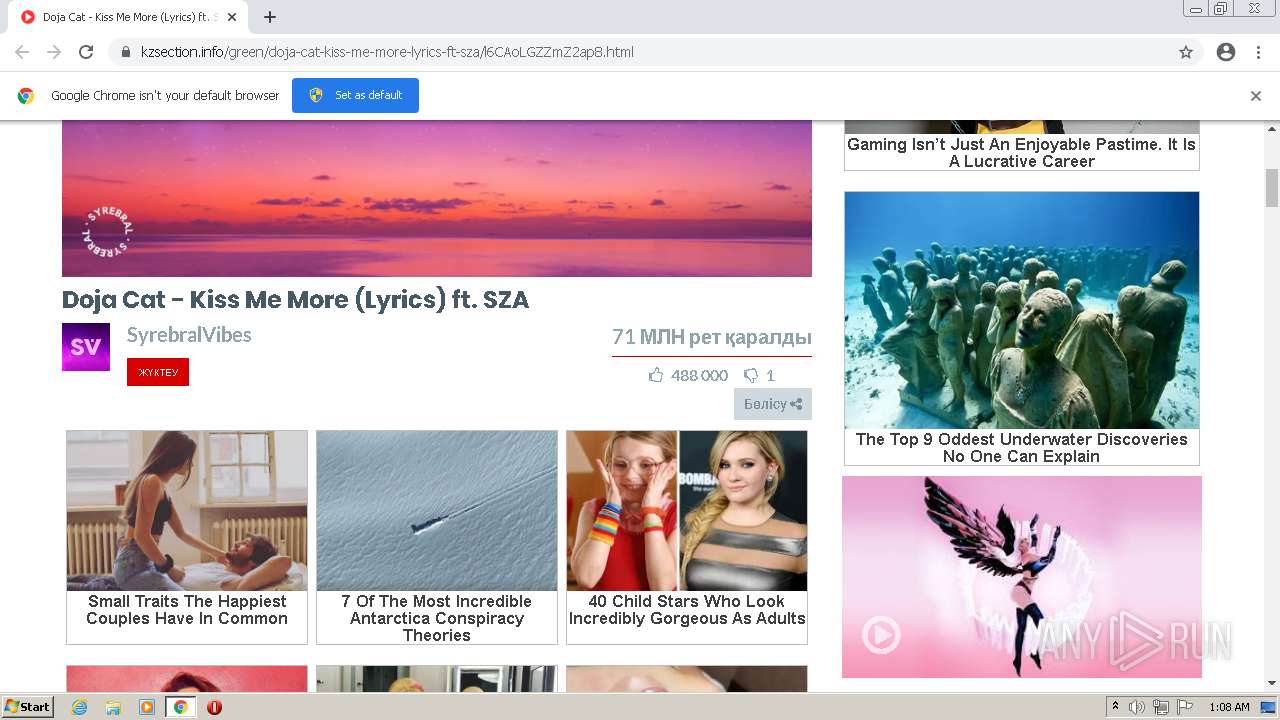Screen dimensions: 1280x720
Task: Open Antarctica Conspiracy Theories thumbnail
Action: point(437,511)
